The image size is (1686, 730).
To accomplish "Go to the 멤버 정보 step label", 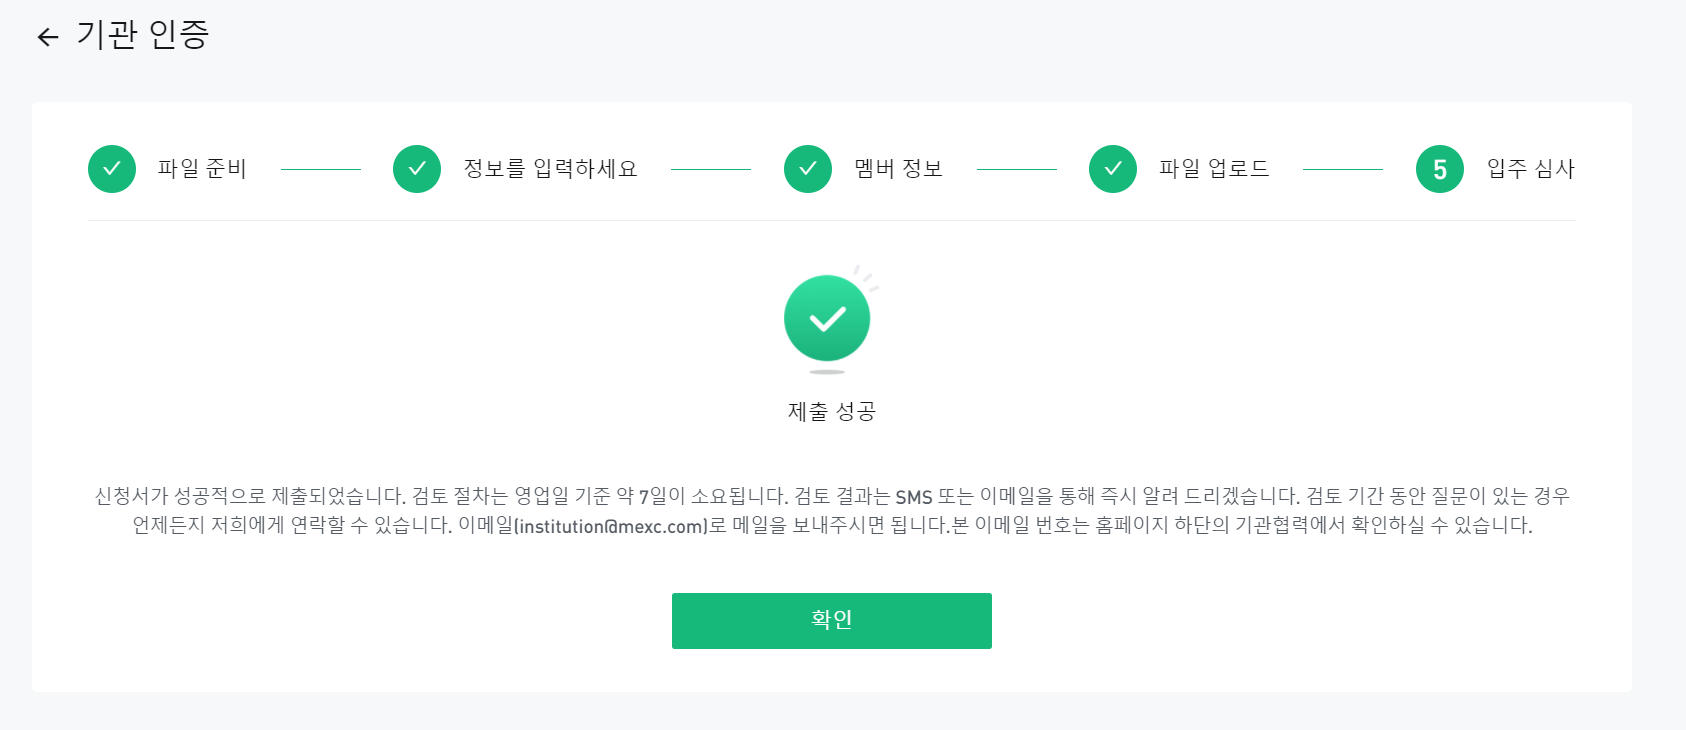I will point(899,169).
